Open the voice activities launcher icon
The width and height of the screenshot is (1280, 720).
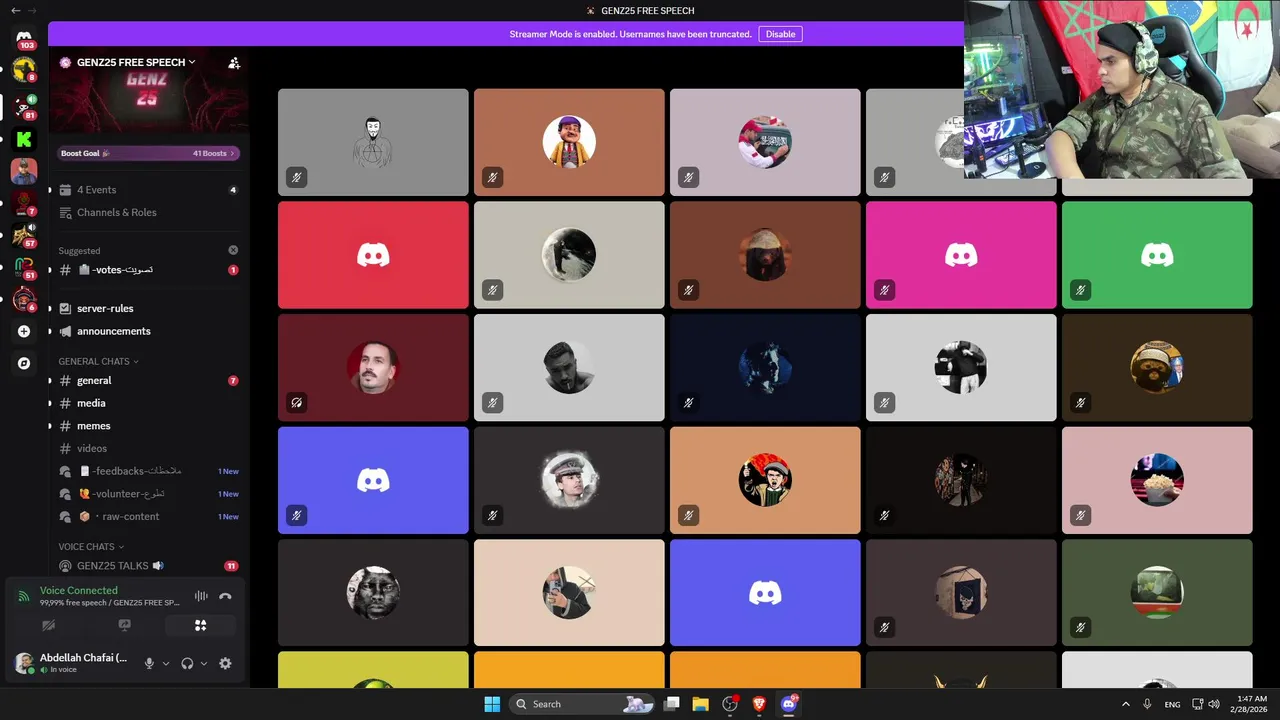[x=200, y=625]
